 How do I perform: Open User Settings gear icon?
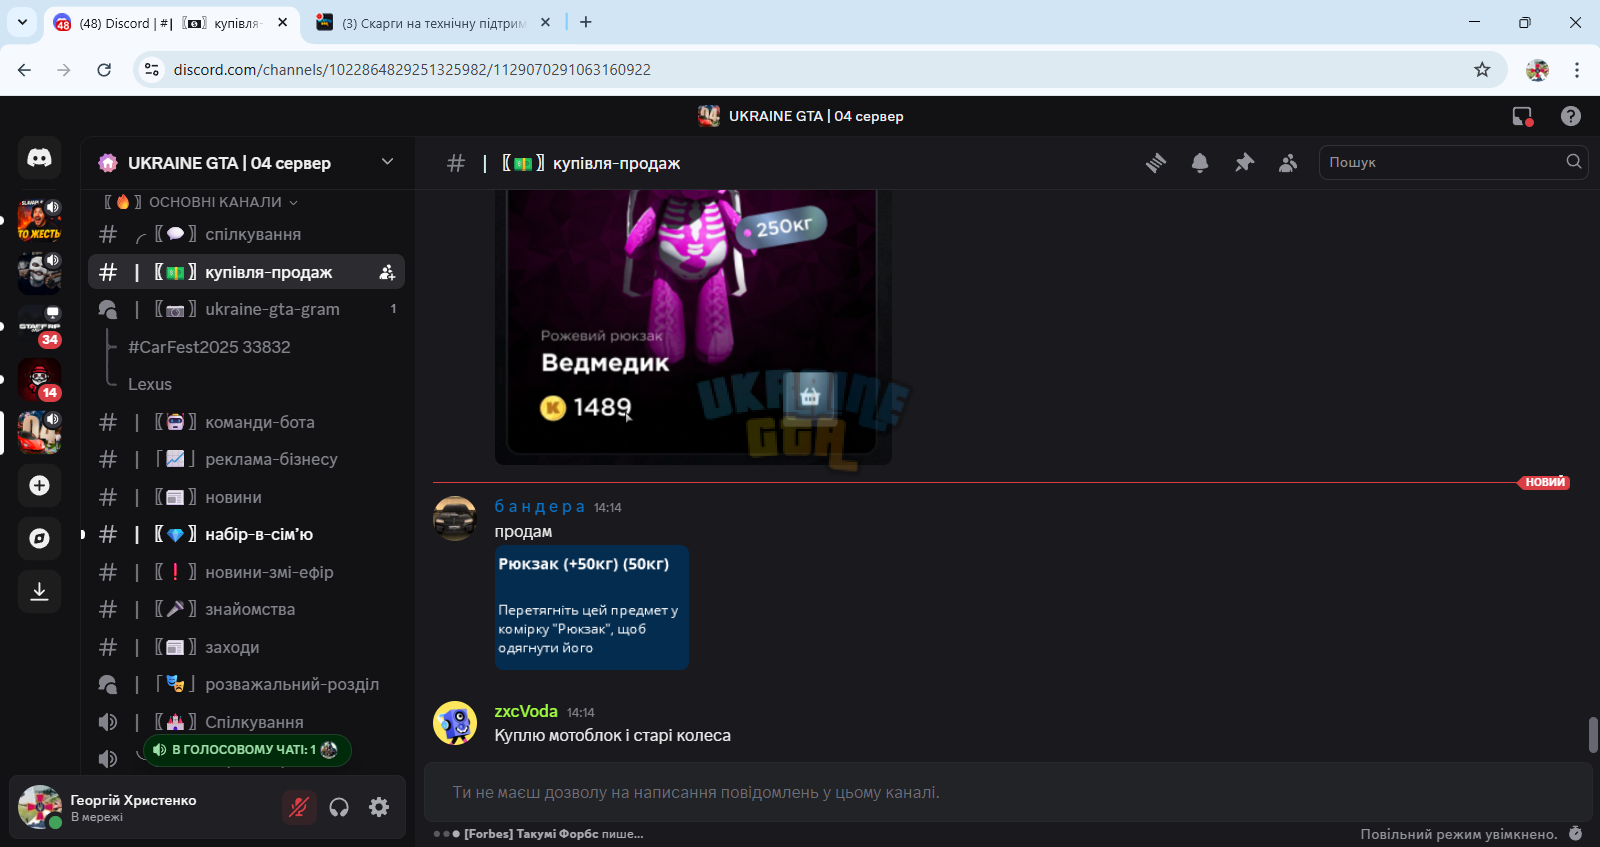coord(379,807)
